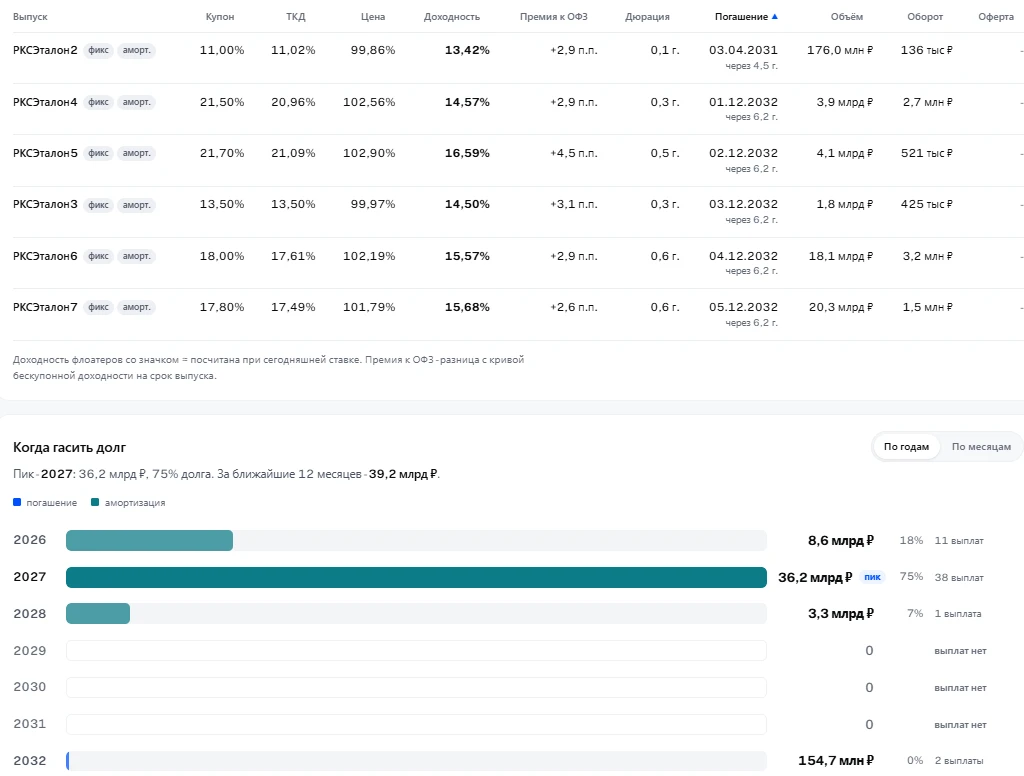Select the По годам view

tap(906, 447)
